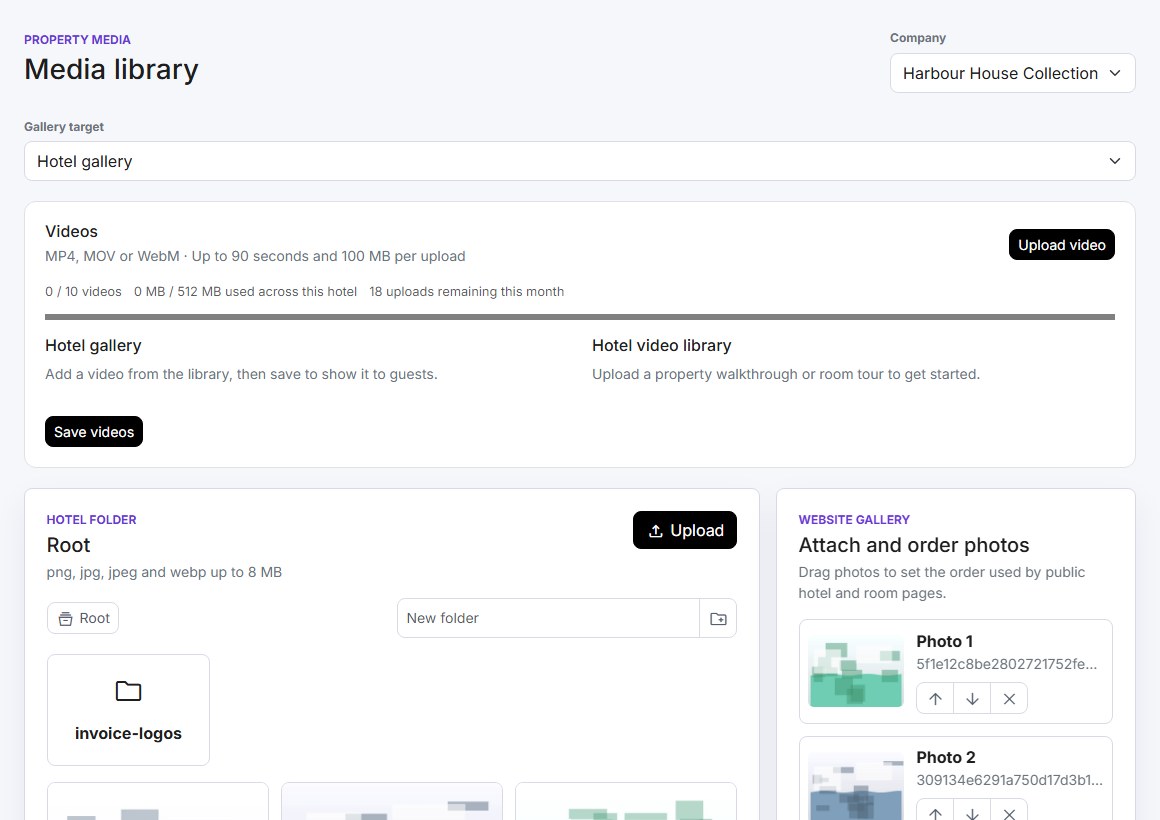Click the Photo 2 filename hash
This screenshot has height=820, width=1160.
click(x=1009, y=780)
